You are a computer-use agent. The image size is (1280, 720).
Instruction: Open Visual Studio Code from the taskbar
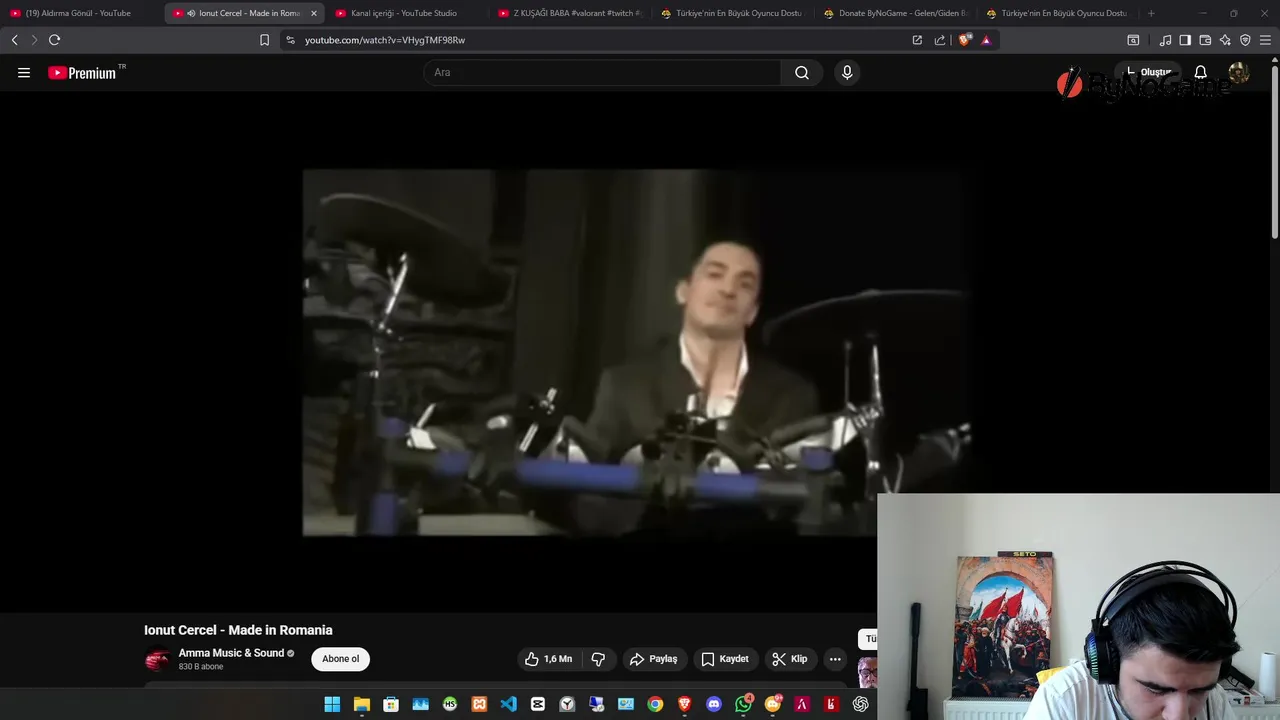[508, 704]
